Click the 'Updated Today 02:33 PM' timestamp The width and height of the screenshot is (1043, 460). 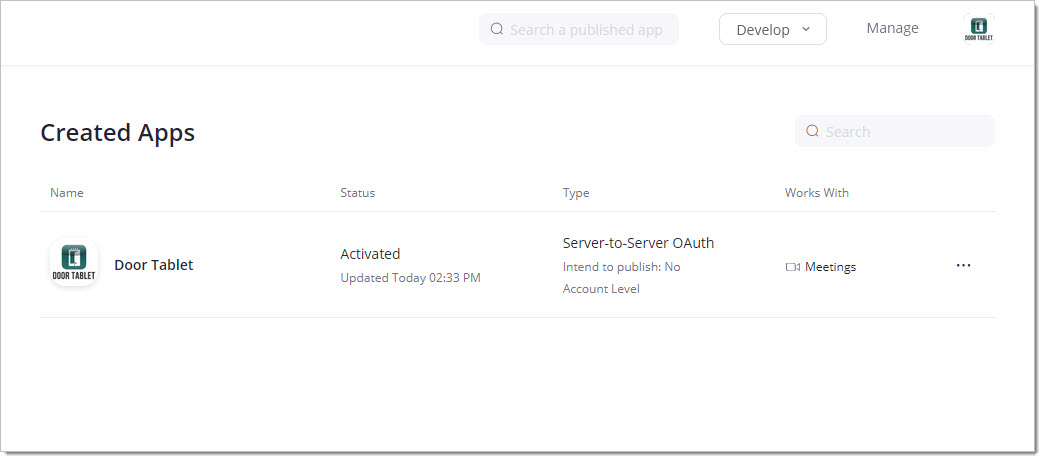coord(410,278)
